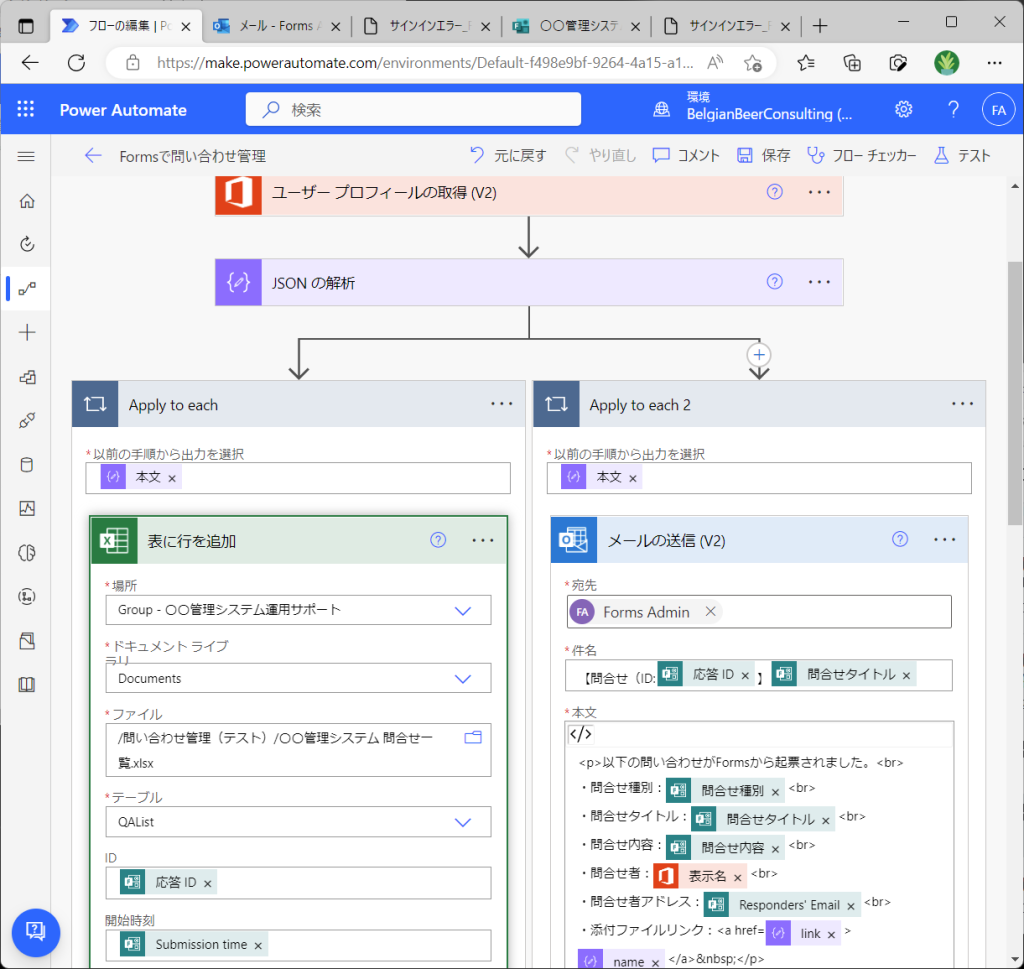Screen dimensions: 1024x969
Task: Open the My flows icon in left sidebar
Action: click(x=27, y=289)
